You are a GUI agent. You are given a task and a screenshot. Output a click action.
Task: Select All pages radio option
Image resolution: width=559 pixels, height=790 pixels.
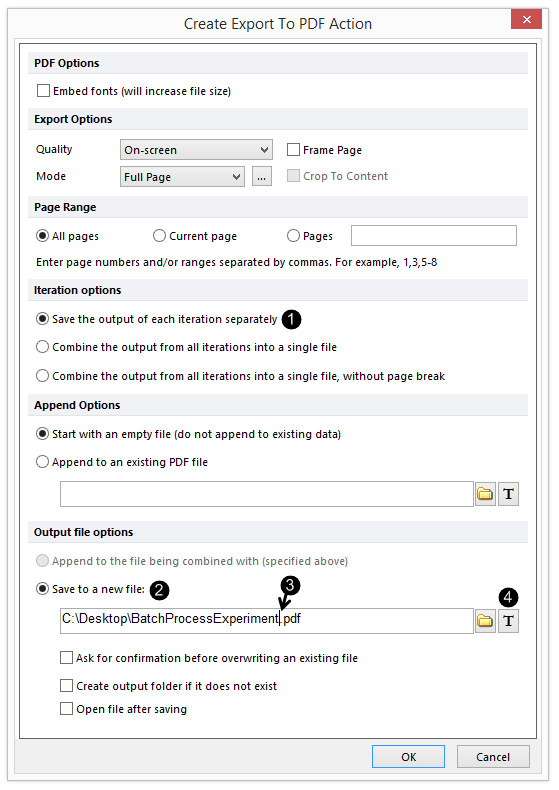(x=42, y=236)
